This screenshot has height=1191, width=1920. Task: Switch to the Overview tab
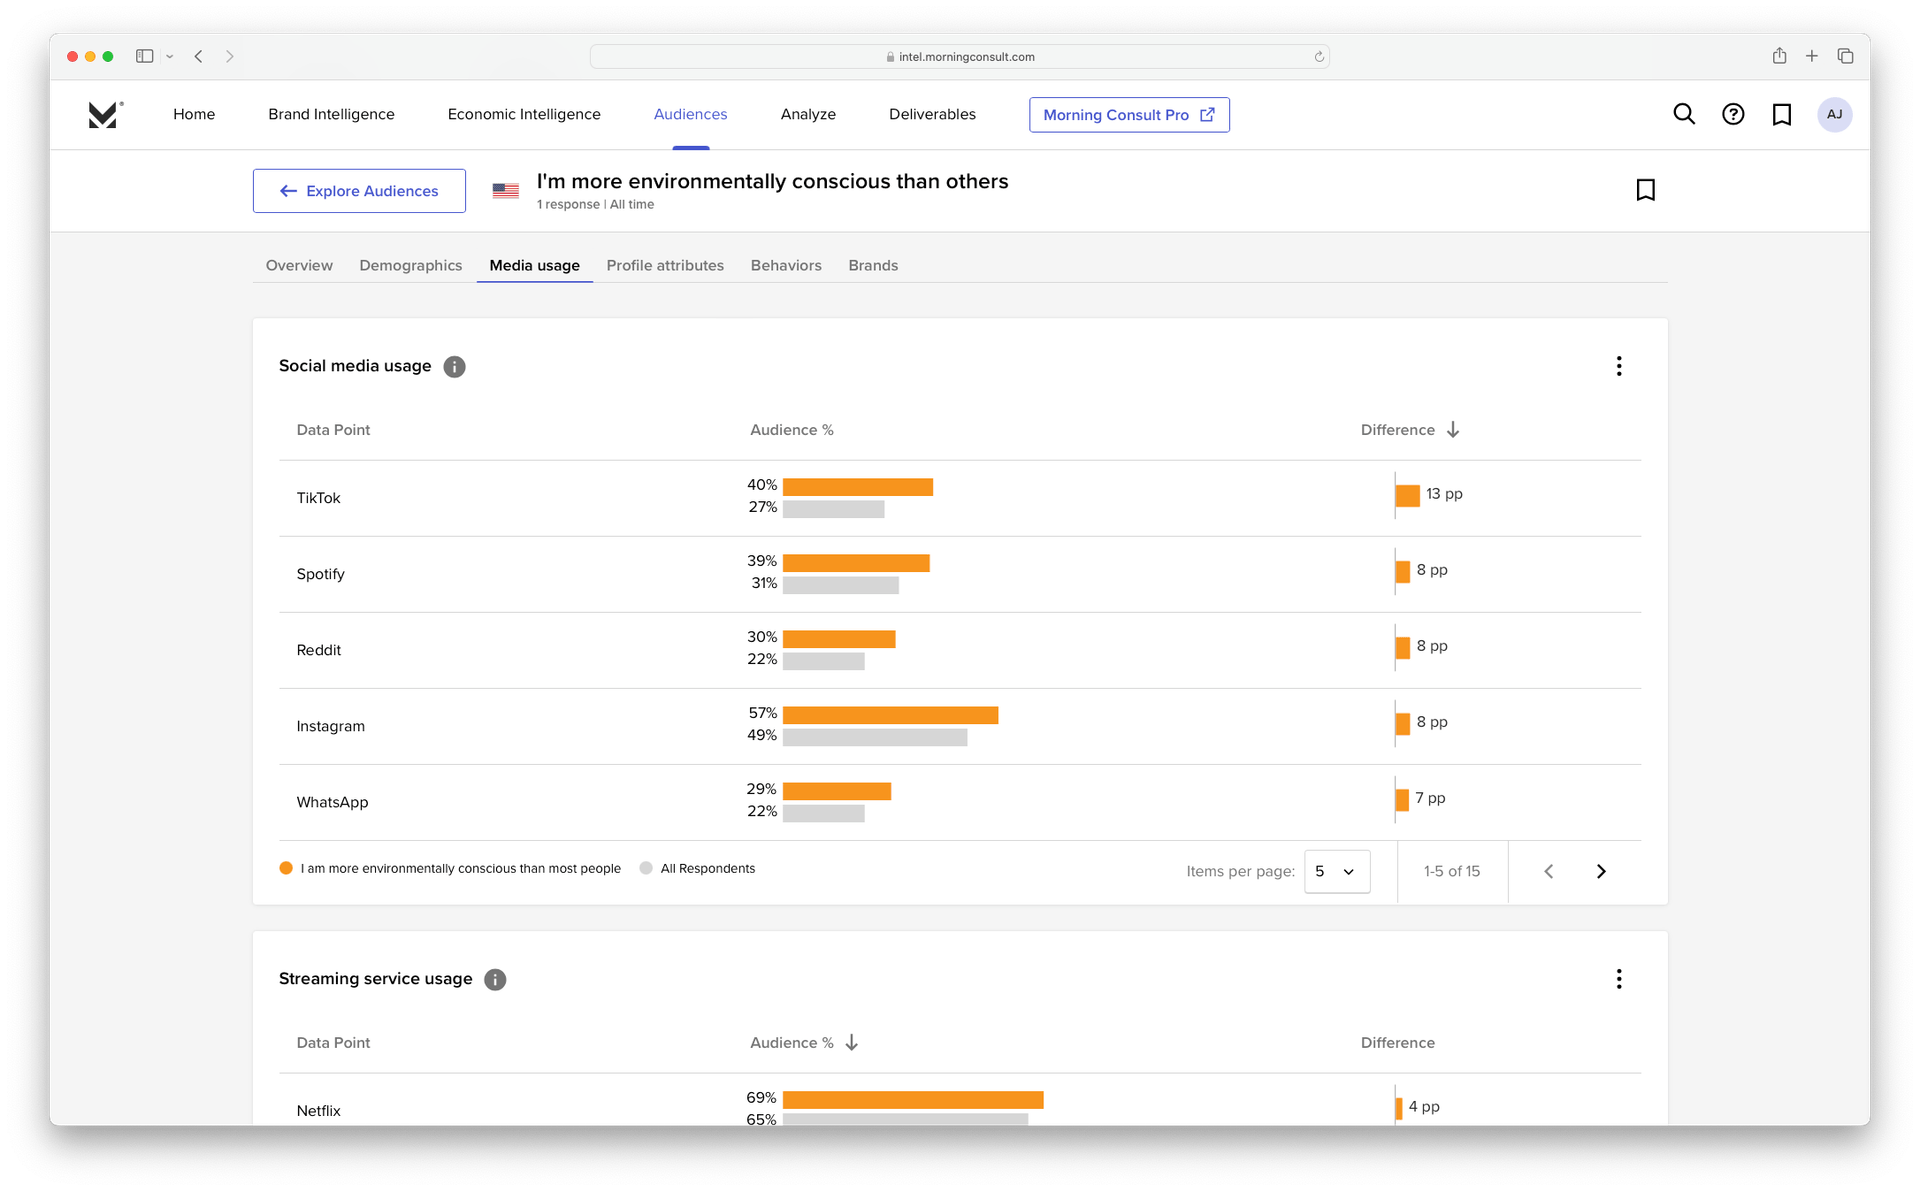point(299,265)
